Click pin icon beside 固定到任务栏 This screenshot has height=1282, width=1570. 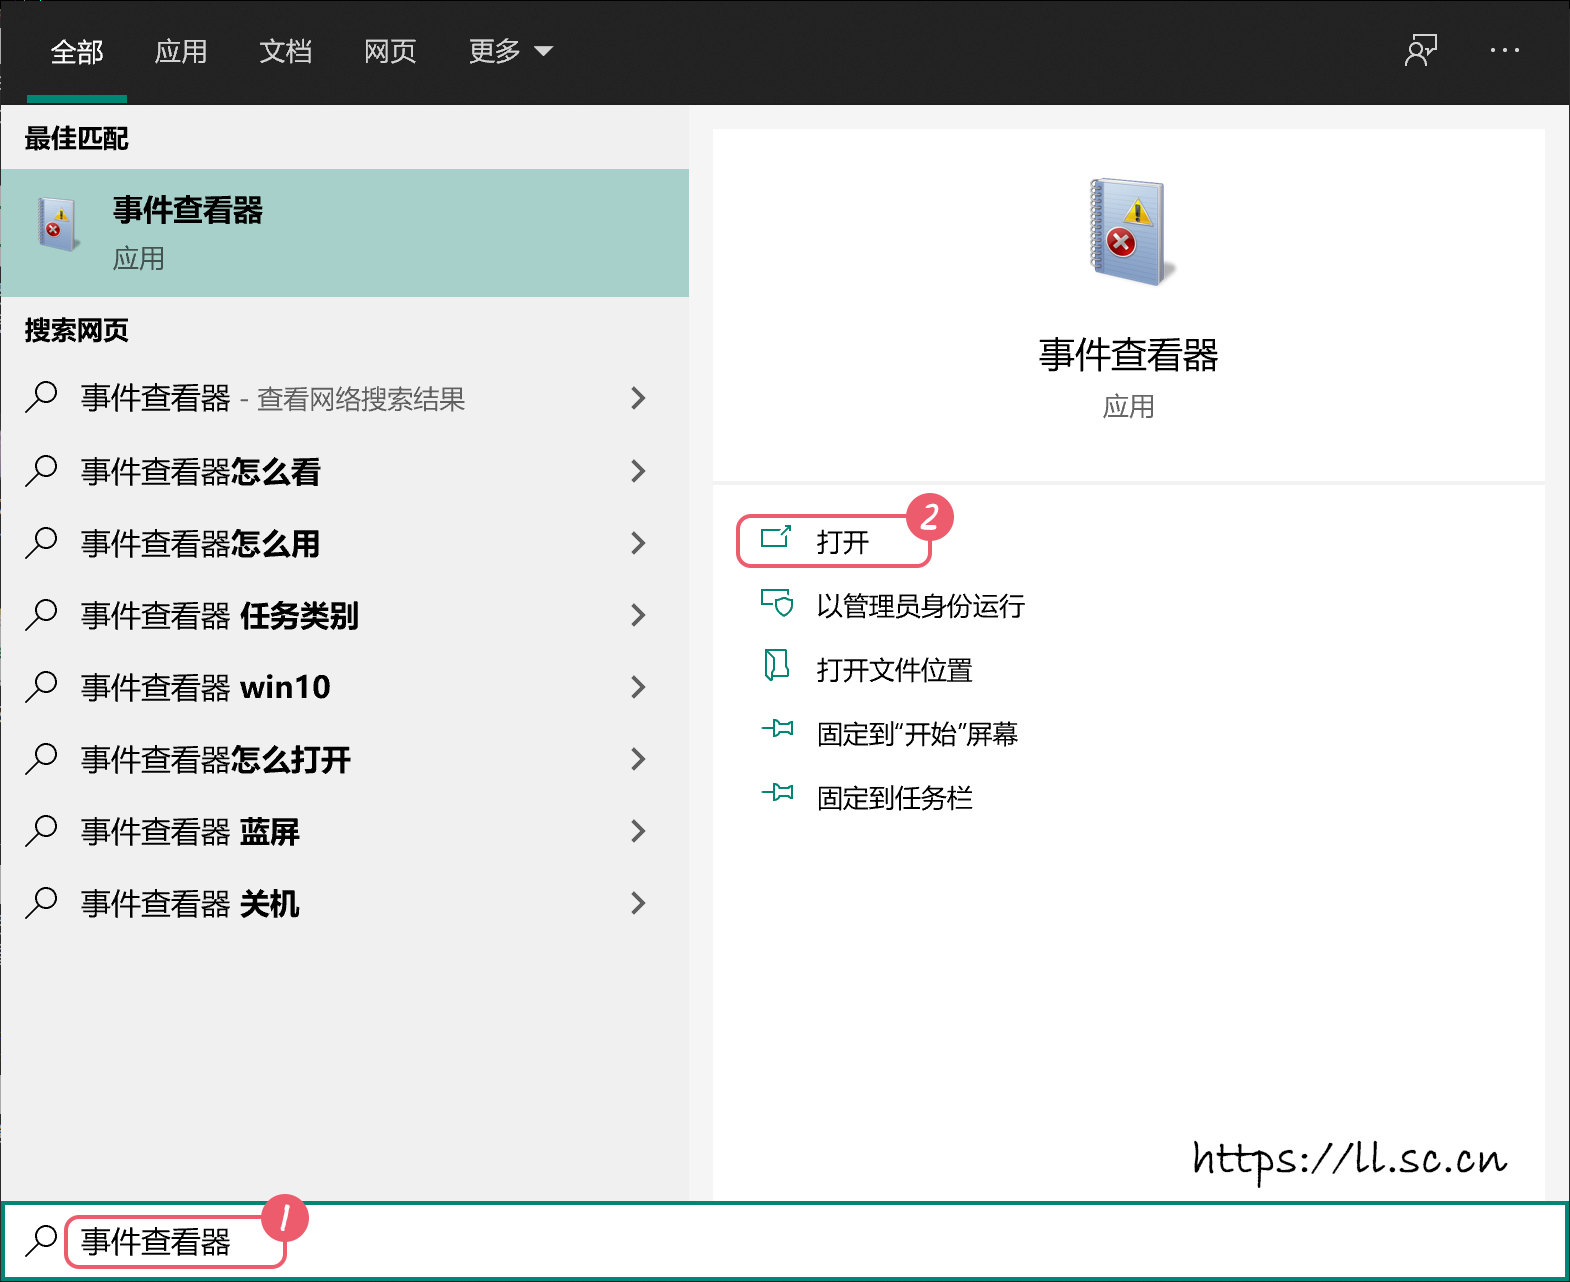pos(777,792)
